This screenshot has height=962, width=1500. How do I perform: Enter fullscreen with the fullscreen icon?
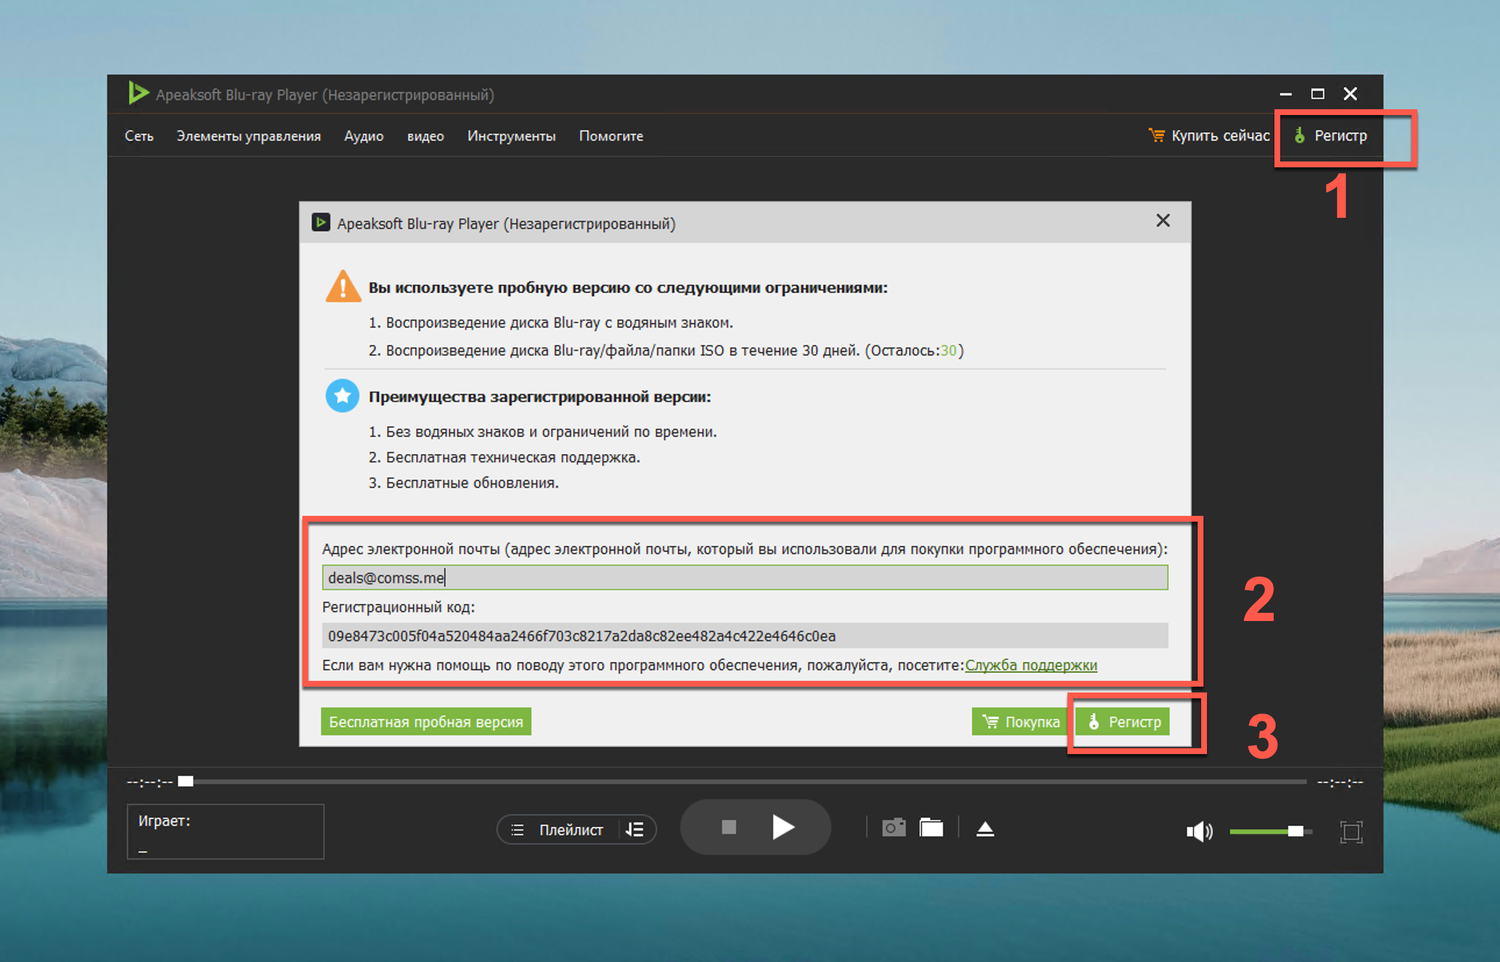coord(1351,831)
